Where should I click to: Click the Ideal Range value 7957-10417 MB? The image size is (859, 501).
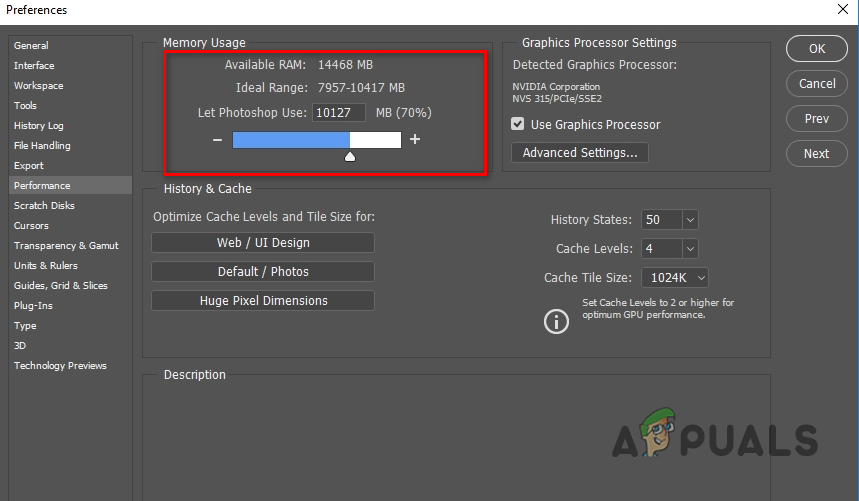click(361, 88)
